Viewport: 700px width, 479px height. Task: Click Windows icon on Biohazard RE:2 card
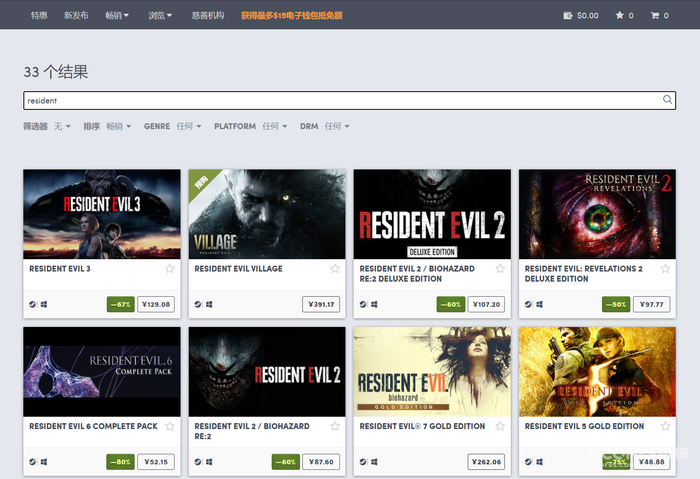point(209,462)
